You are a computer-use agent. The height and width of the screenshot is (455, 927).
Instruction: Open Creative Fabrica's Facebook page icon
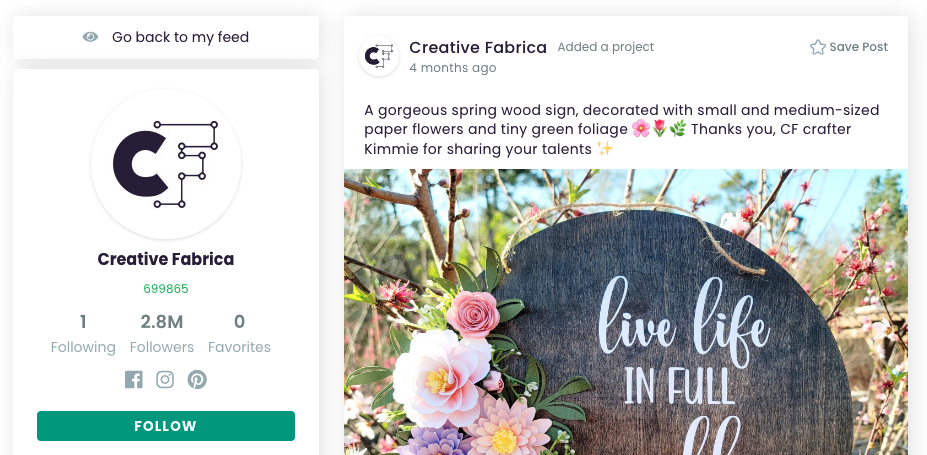(134, 379)
